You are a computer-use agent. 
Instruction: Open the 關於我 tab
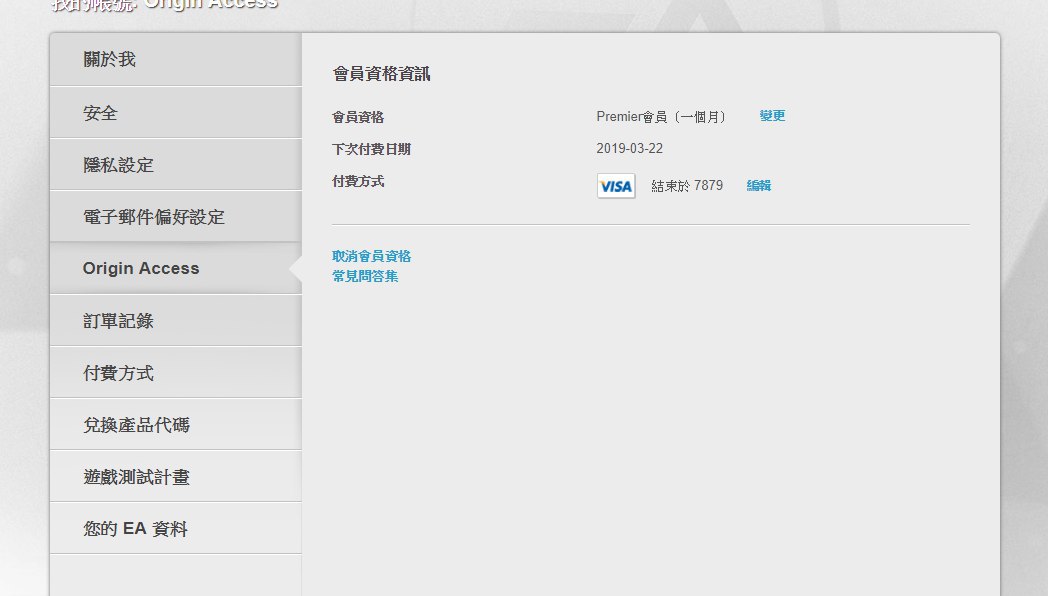176,59
